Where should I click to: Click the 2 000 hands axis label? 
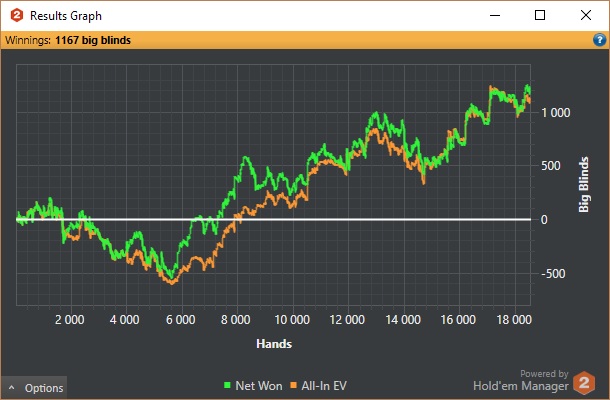[69, 320]
